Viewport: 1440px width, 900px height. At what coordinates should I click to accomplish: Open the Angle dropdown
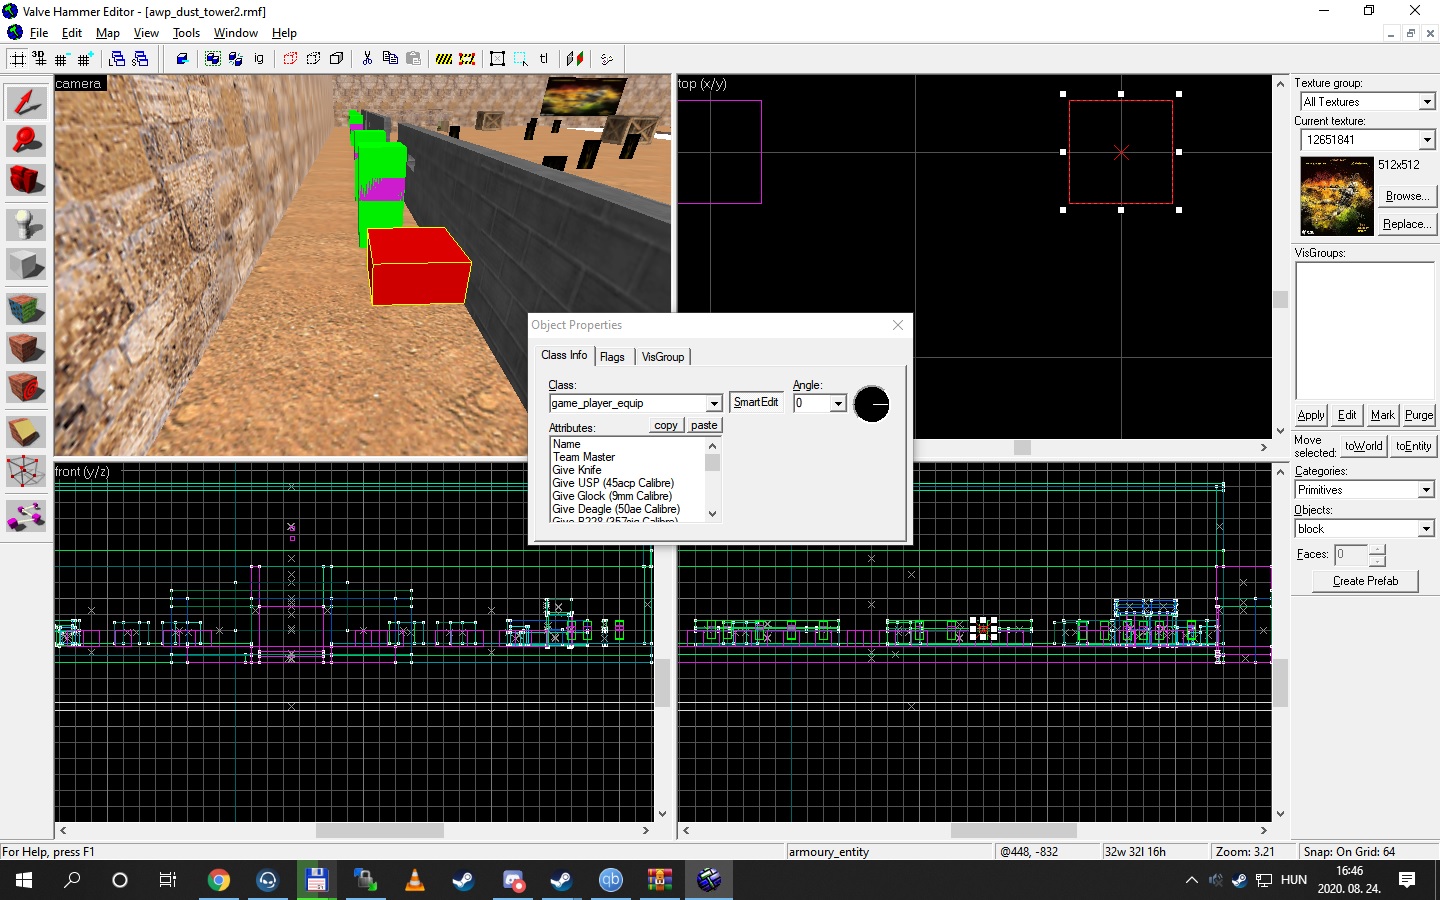[x=838, y=403]
